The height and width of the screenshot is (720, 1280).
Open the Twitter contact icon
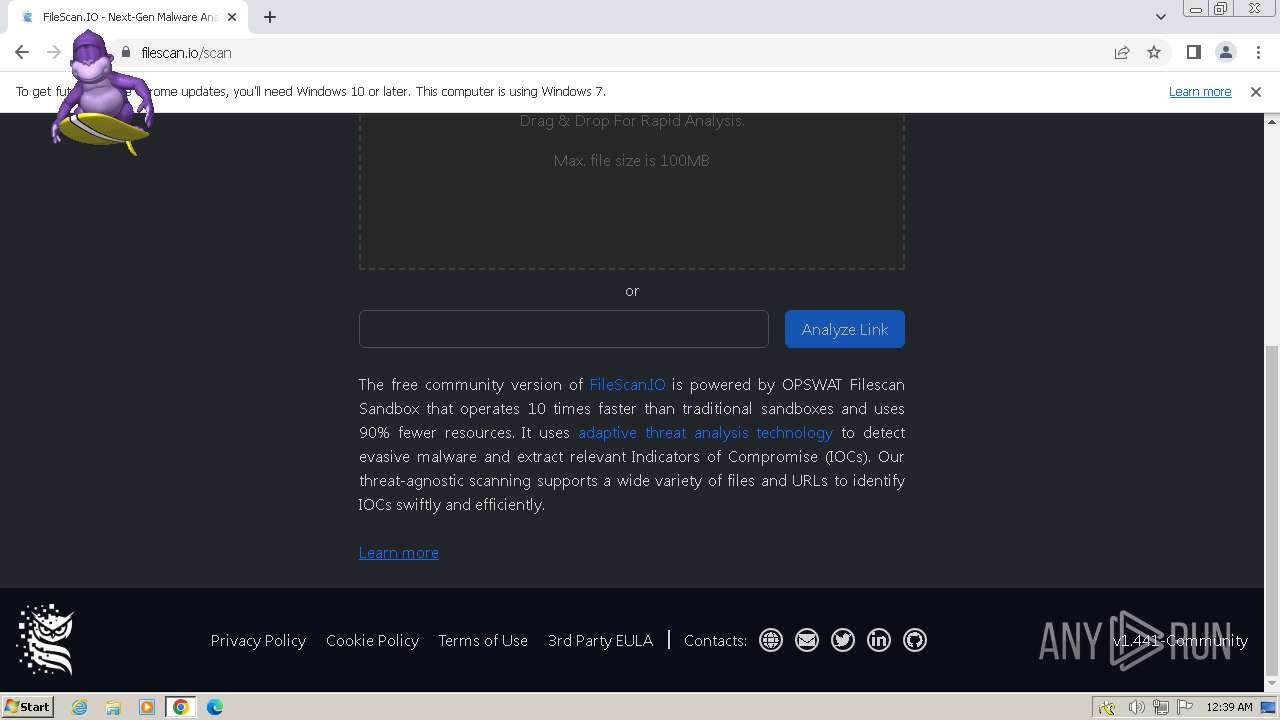[x=843, y=640]
